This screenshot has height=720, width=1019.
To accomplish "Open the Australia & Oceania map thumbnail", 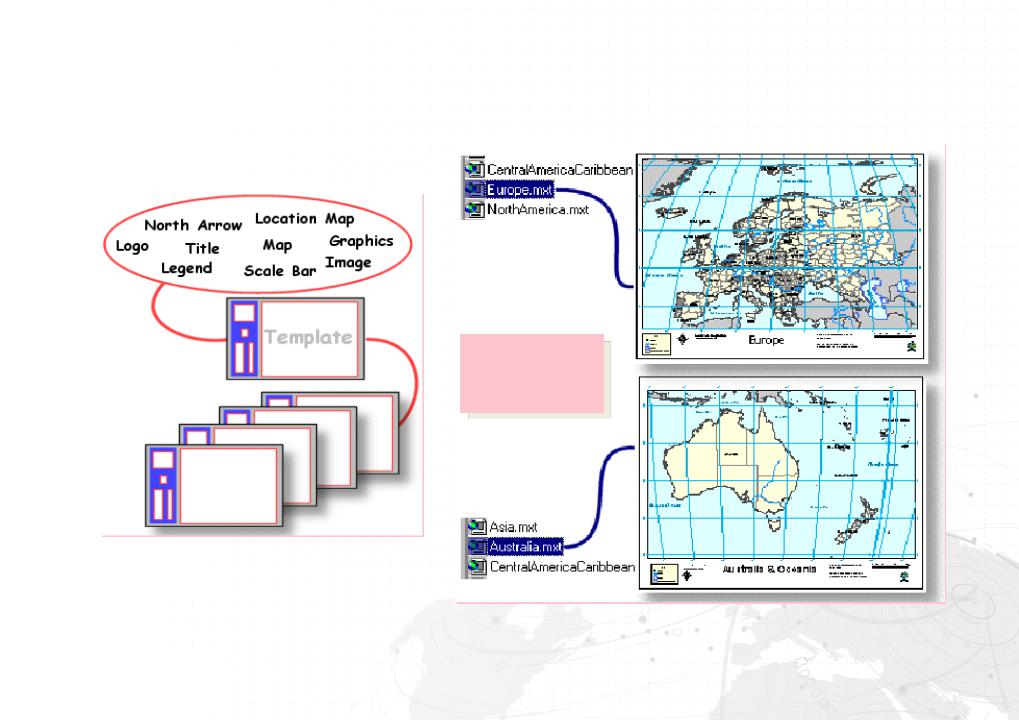I will tap(781, 483).
